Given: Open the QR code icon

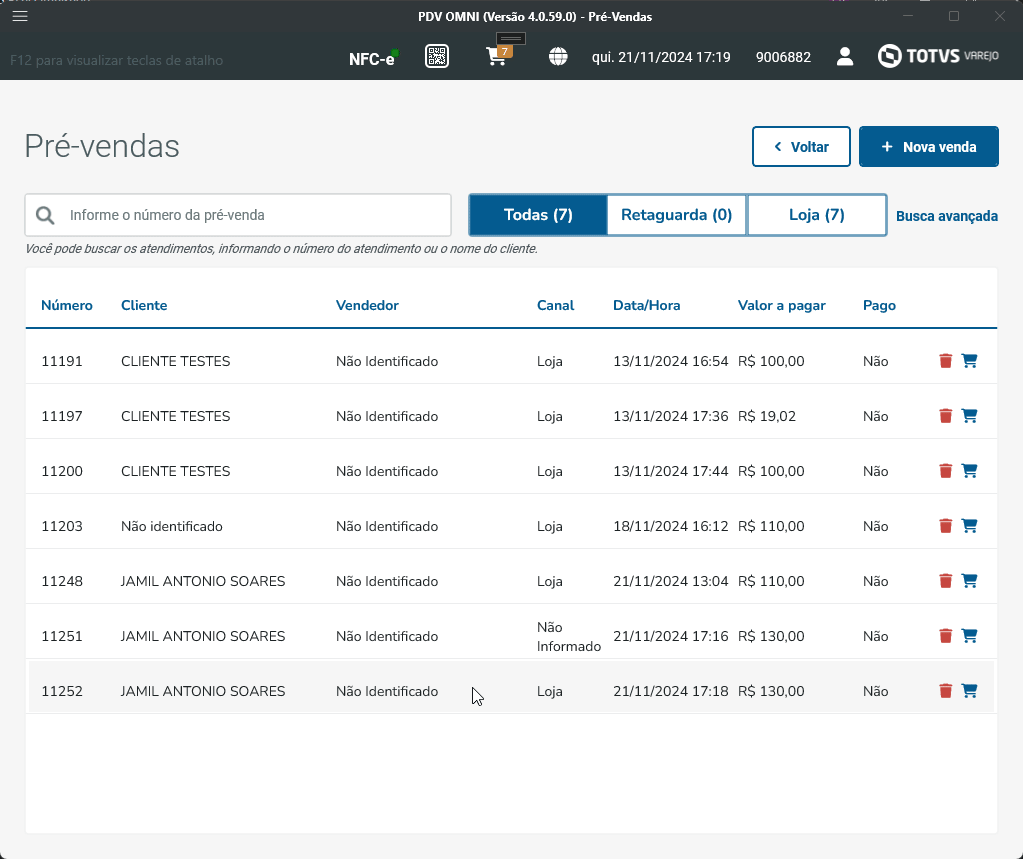Looking at the screenshot, I should click(x=436, y=57).
